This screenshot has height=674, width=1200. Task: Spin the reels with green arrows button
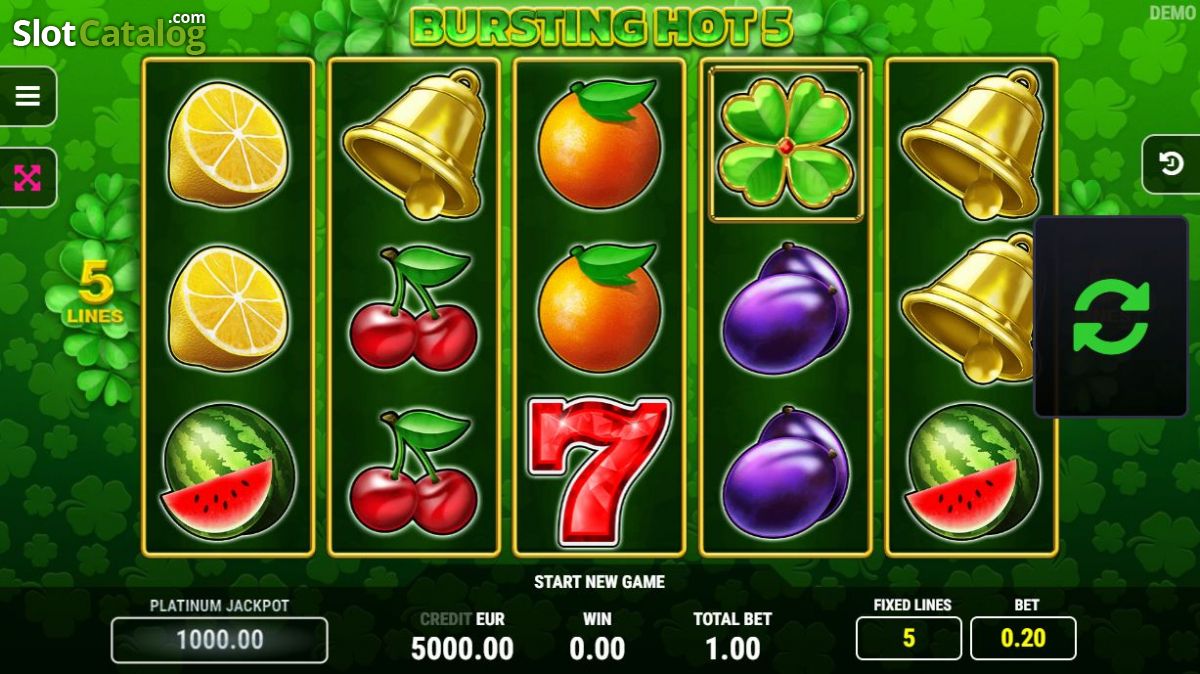coord(1110,316)
